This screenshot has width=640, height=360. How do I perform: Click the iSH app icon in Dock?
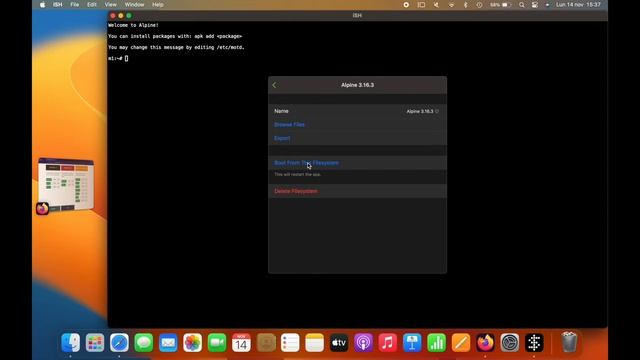click(534, 342)
